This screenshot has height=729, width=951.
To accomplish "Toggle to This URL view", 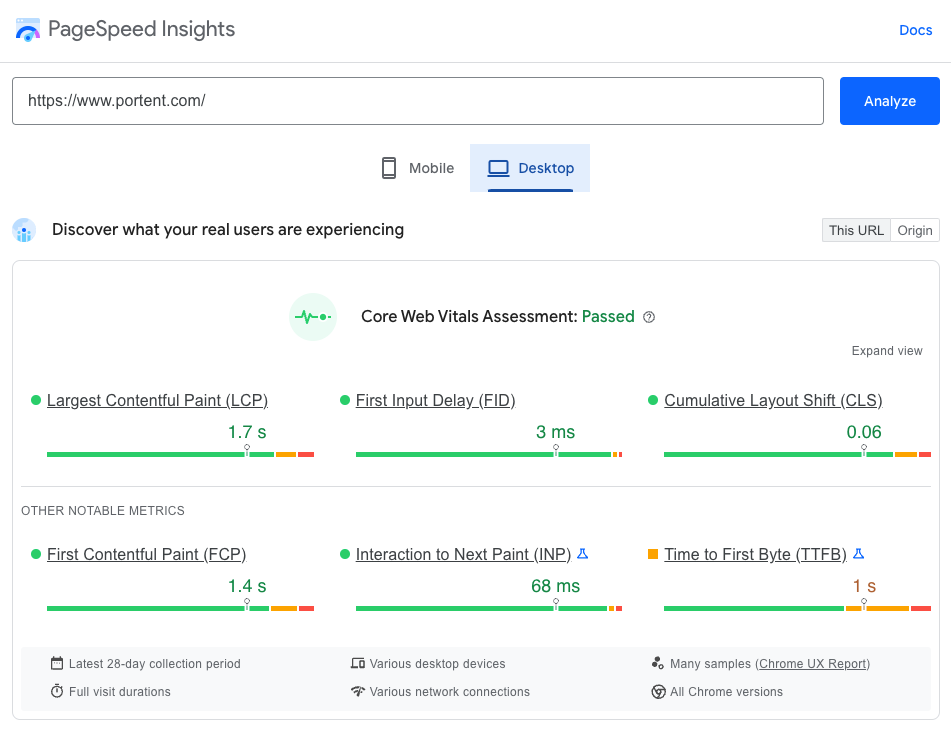I will point(856,230).
